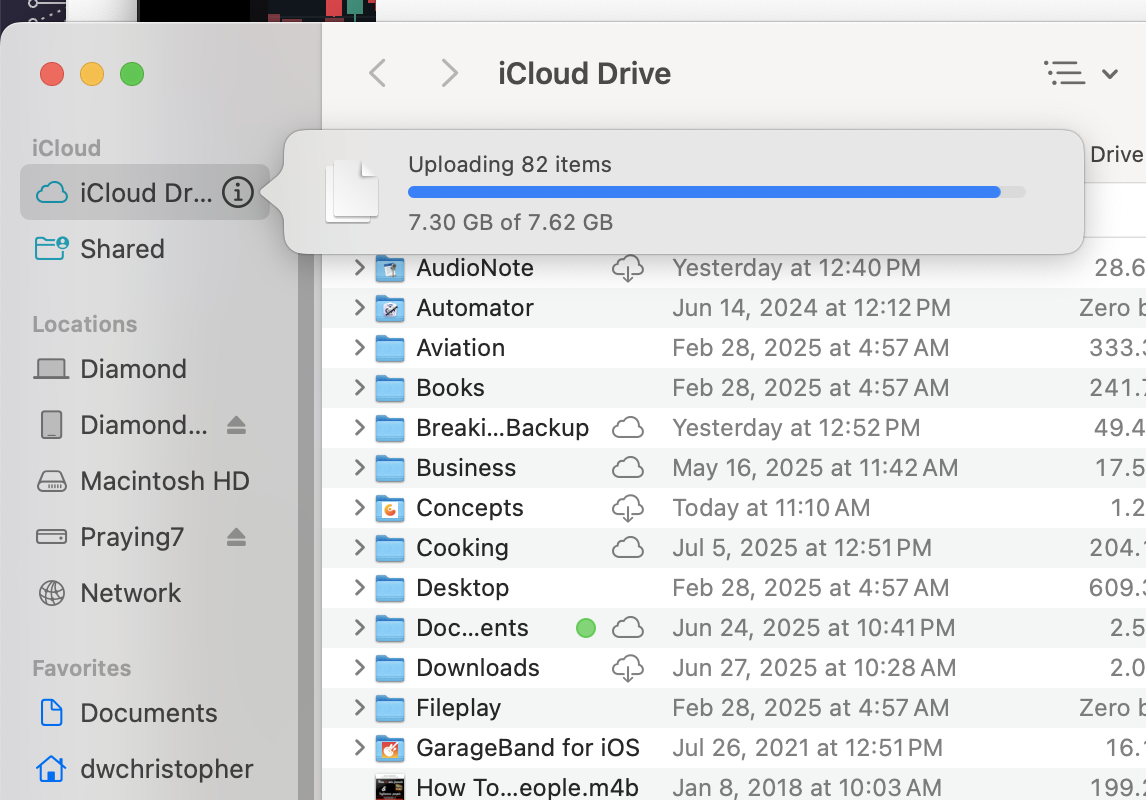This screenshot has height=800, width=1146.
Task: Open Network in the sidebar
Action: pos(109,593)
